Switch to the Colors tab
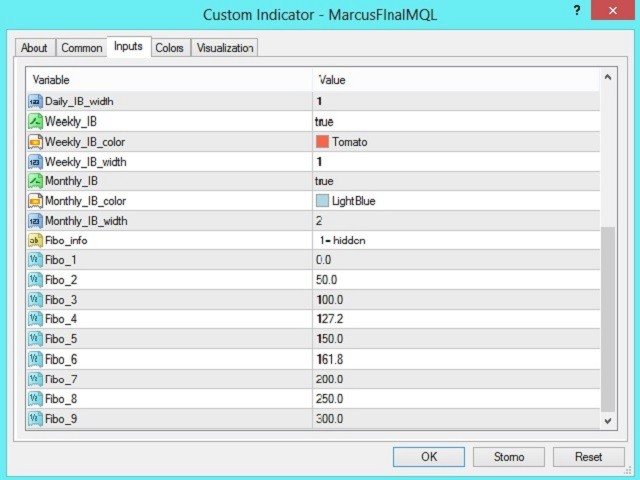 169,48
